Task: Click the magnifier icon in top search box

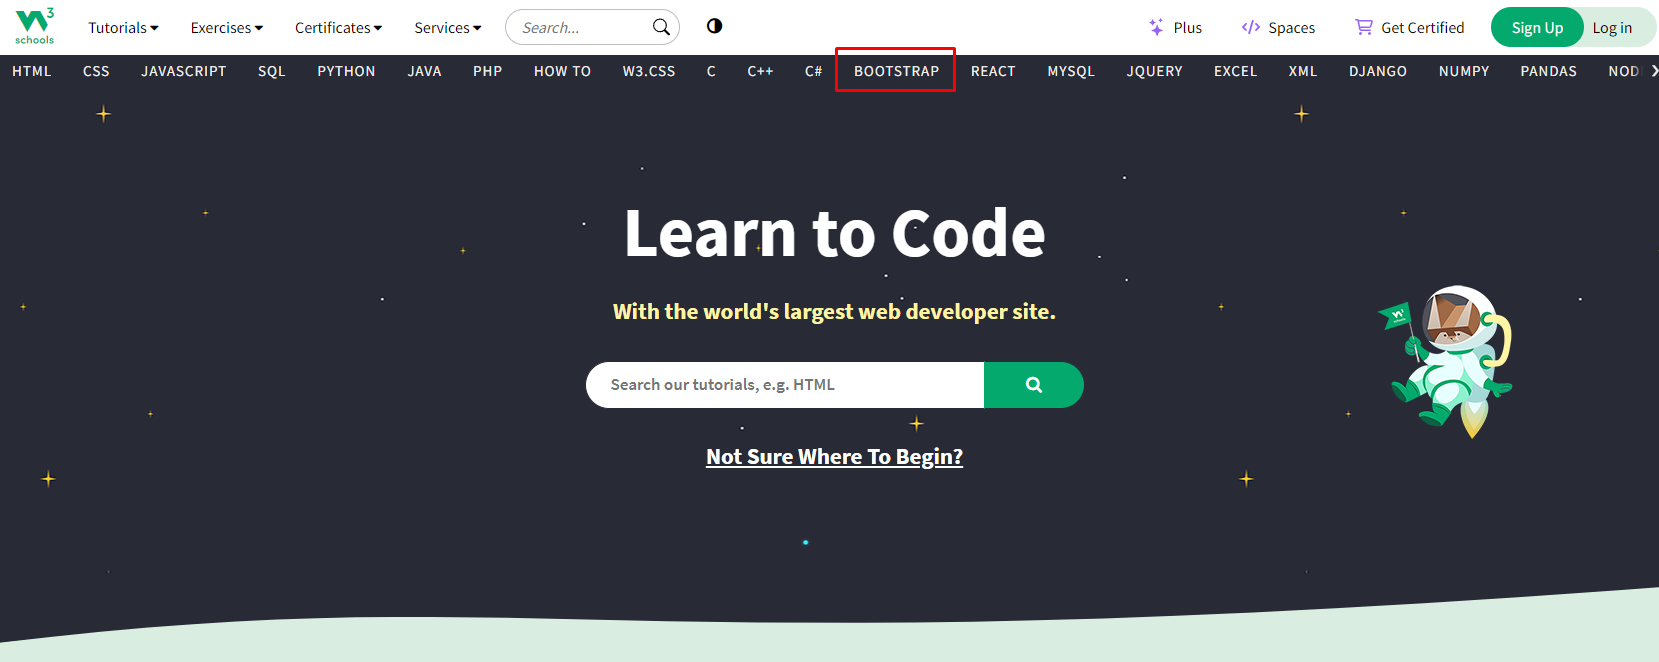Action: [661, 27]
